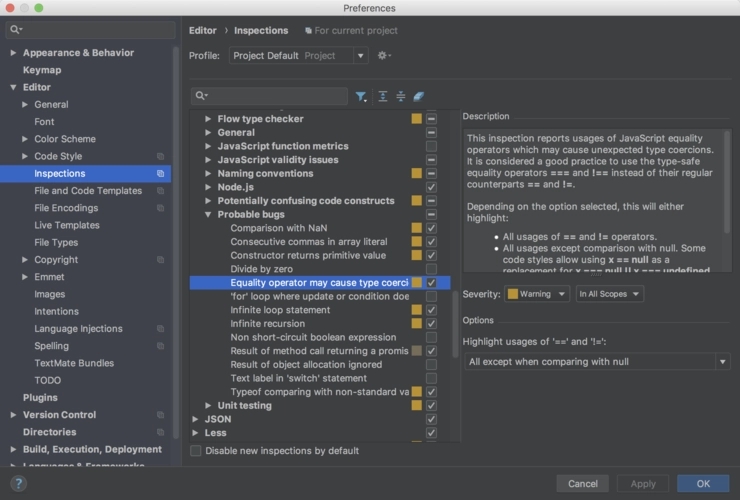Image resolution: width=740 pixels, height=500 pixels.
Task: Click the OK button
Action: [702, 483]
